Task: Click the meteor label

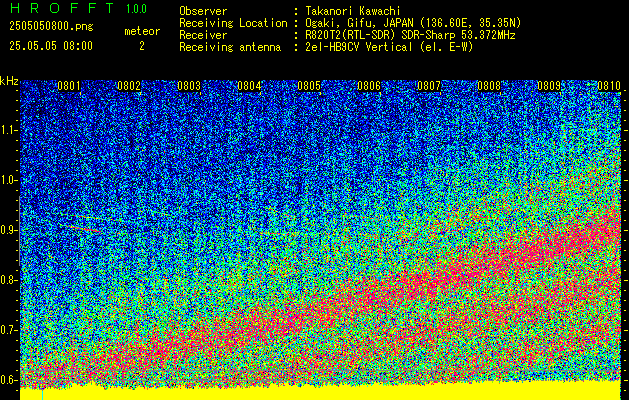Action: pyautogui.click(x=142, y=31)
